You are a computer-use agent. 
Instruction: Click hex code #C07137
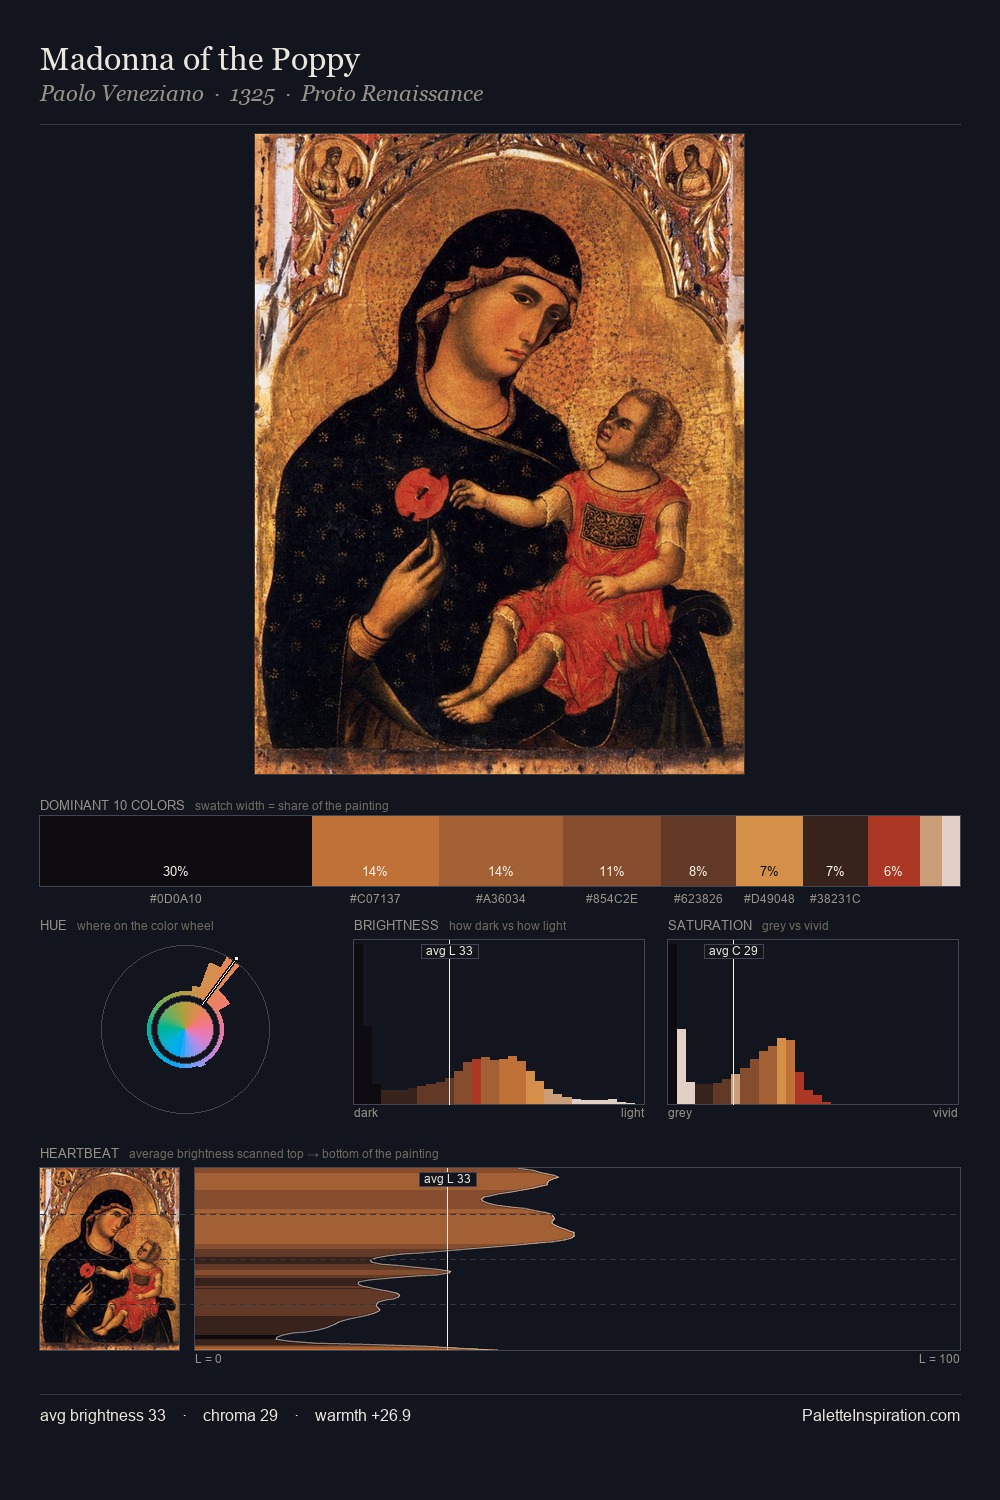375,899
